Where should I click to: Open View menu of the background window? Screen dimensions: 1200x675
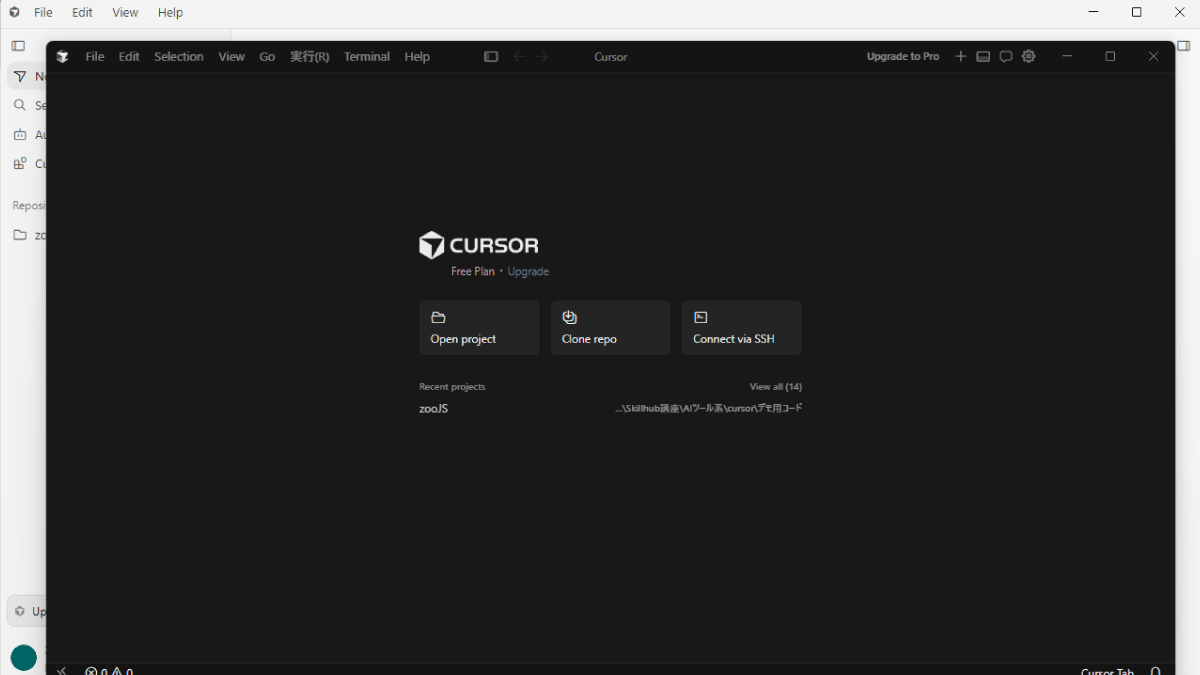tap(125, 13)
